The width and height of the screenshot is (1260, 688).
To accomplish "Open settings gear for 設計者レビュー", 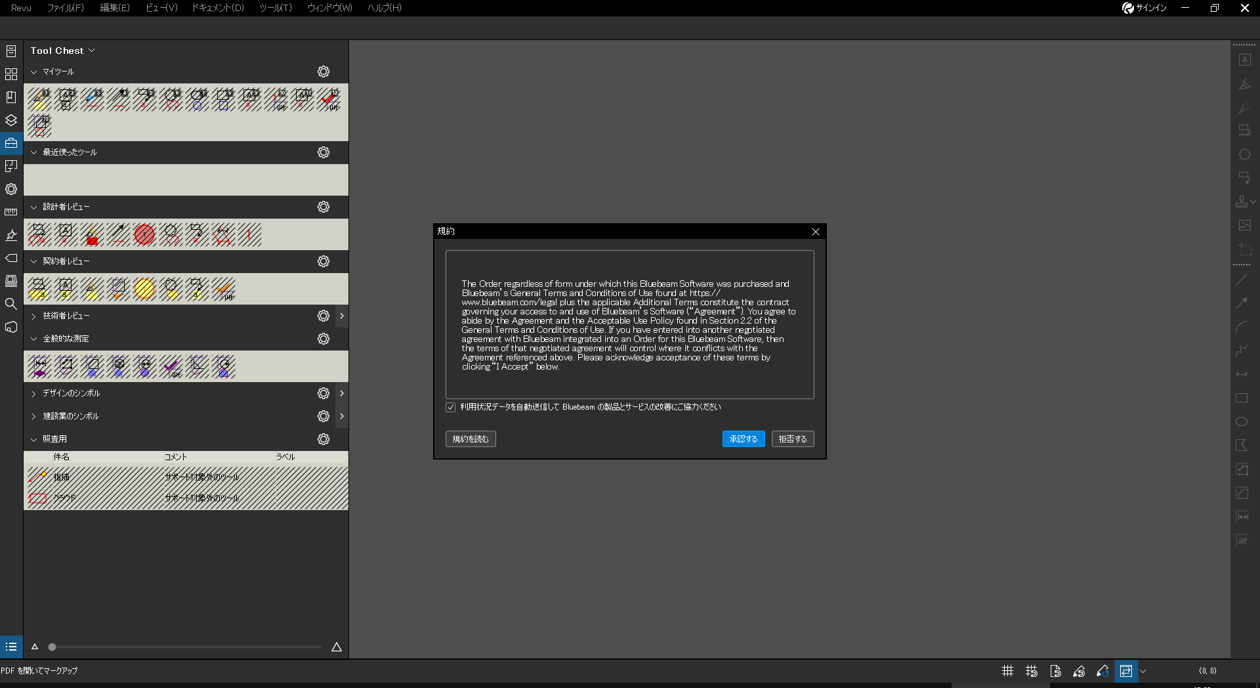I will [323, 207].
